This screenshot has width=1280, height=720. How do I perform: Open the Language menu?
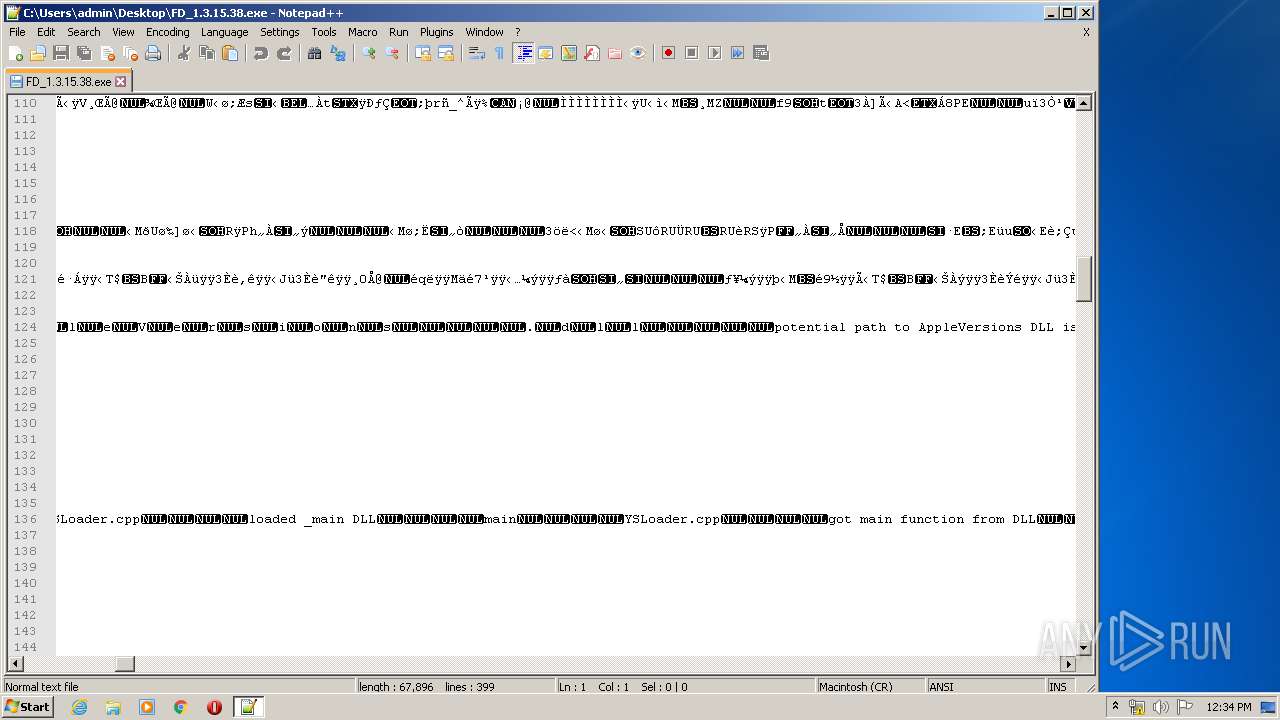pyautogui.click(x=224, y=32)
